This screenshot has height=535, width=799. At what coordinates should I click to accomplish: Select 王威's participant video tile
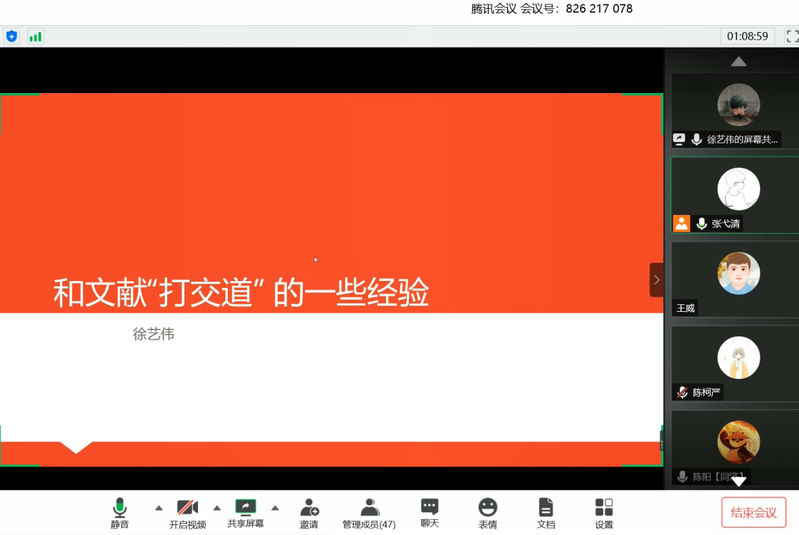(735, 278)
